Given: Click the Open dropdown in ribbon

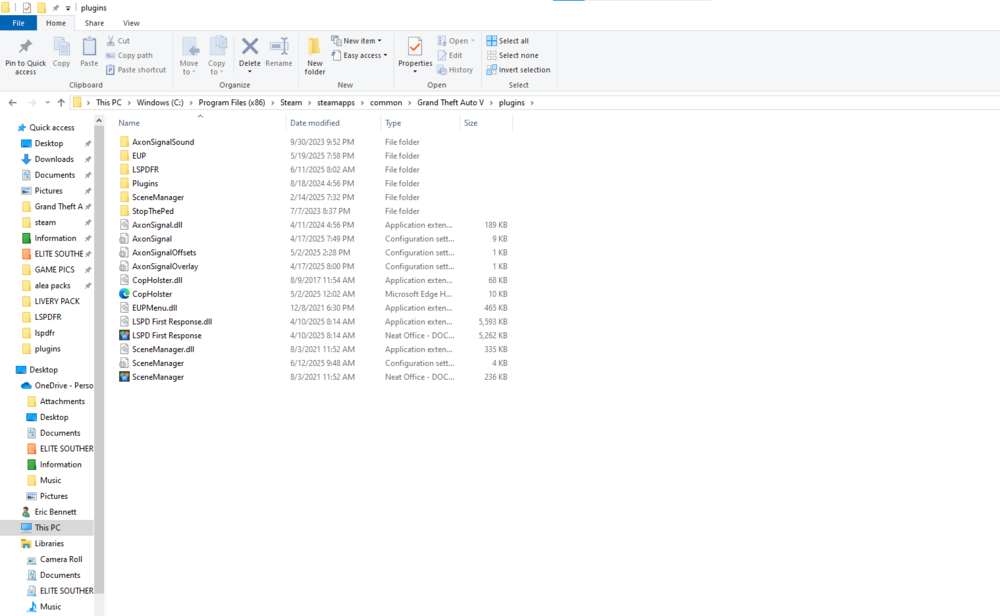Looking at the screenshot, I should click(456, 41).
